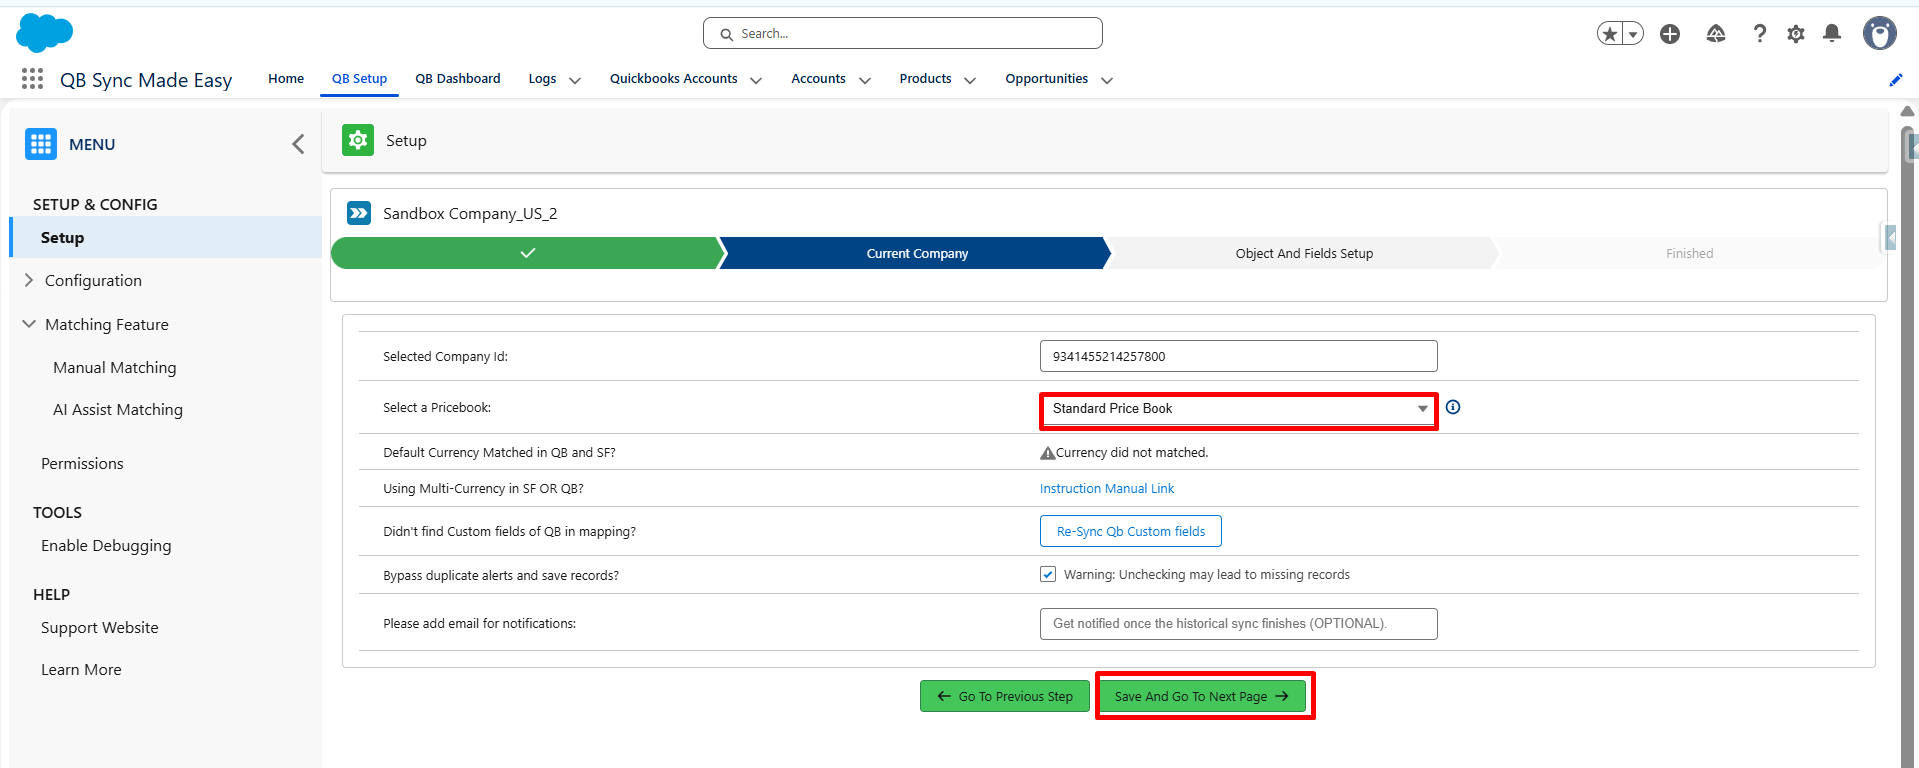The width and height of the screenshot is (1919, 768).
Task: Click the Object And Fields Setup step
Action: pyautogui.click(x=1304, y=253)
